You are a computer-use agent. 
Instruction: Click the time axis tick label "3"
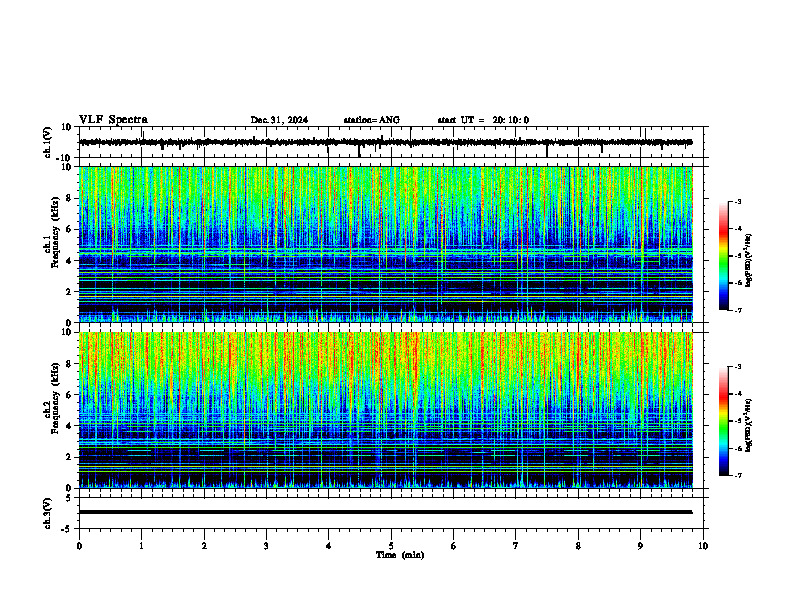tap(266, 546)
